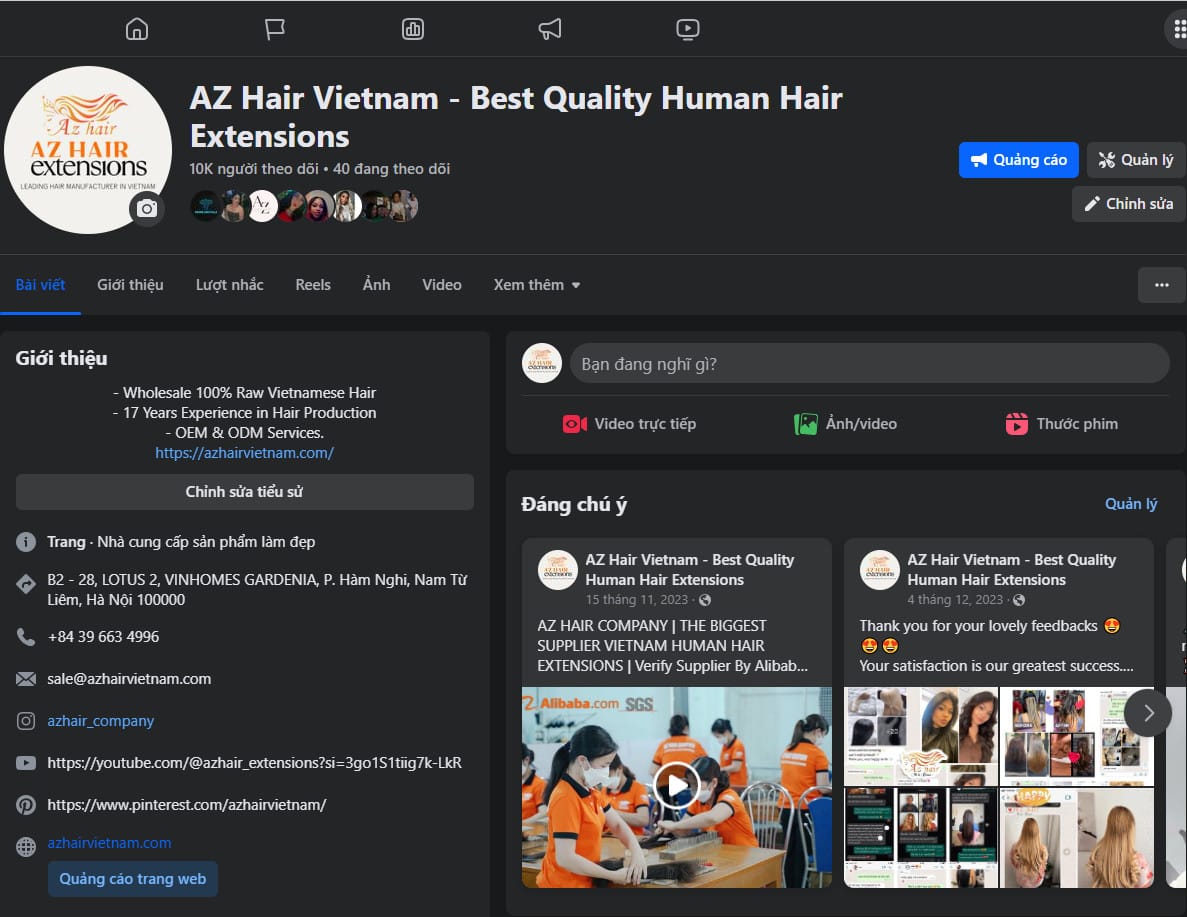This screenshot has height=917, width=1187.
Task: Click the Pages flag icon in top navigation
Action: 274,29
